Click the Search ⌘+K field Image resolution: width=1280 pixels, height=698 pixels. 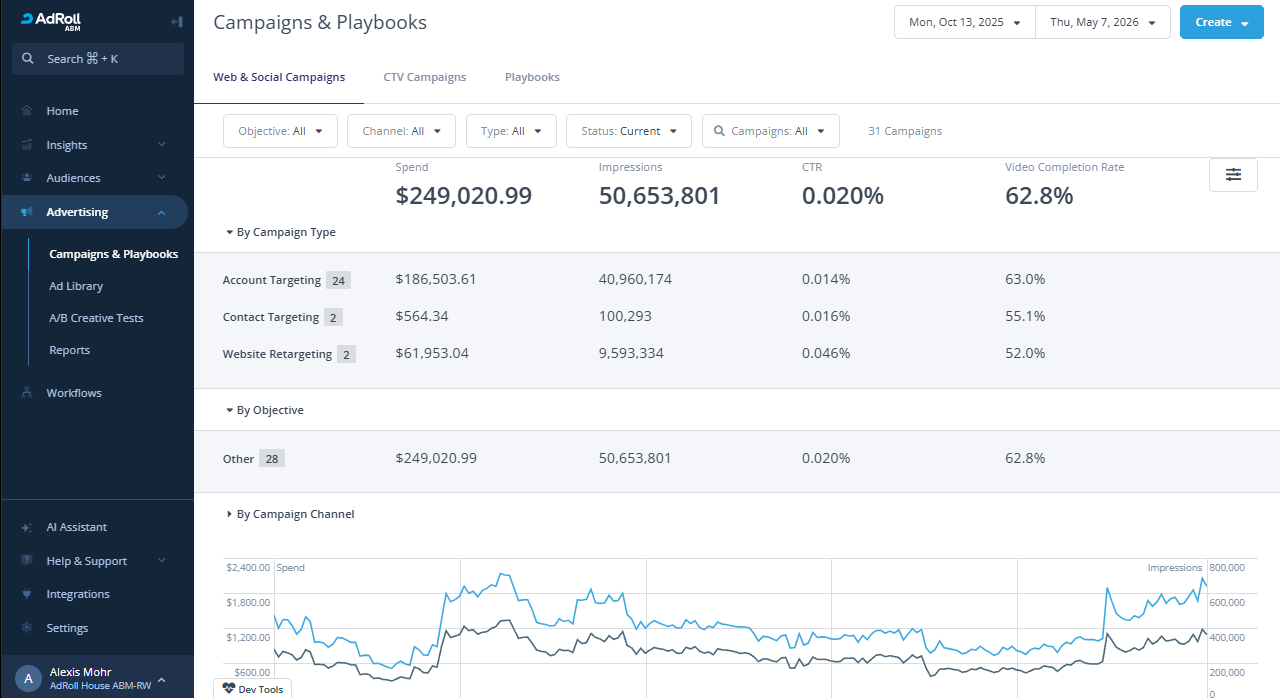coord(98,59)
